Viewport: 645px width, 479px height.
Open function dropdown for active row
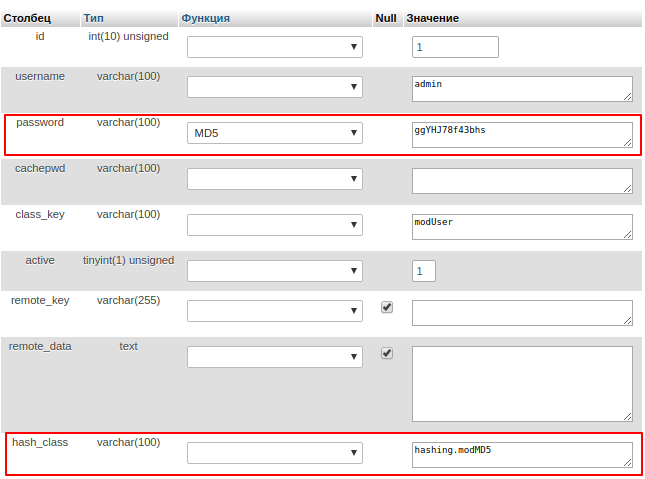coord(275,271)
